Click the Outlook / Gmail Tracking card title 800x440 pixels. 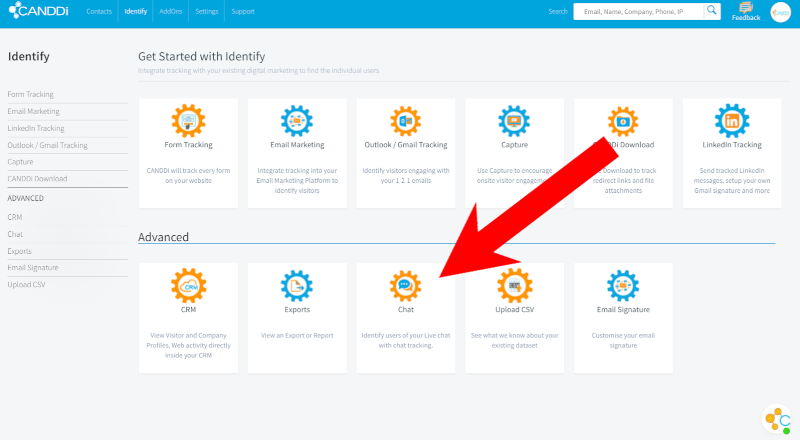click(x=406, y=144)
